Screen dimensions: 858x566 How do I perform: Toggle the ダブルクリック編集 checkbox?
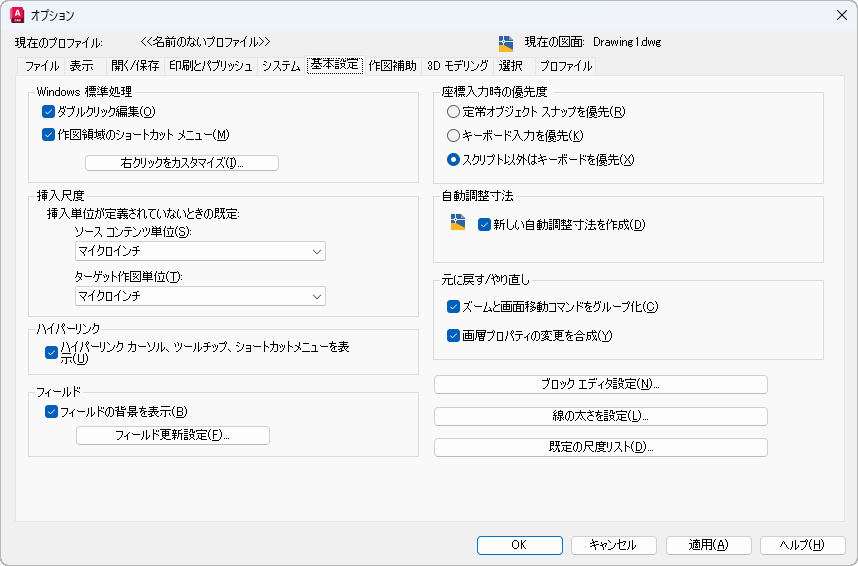pos(48,112)
